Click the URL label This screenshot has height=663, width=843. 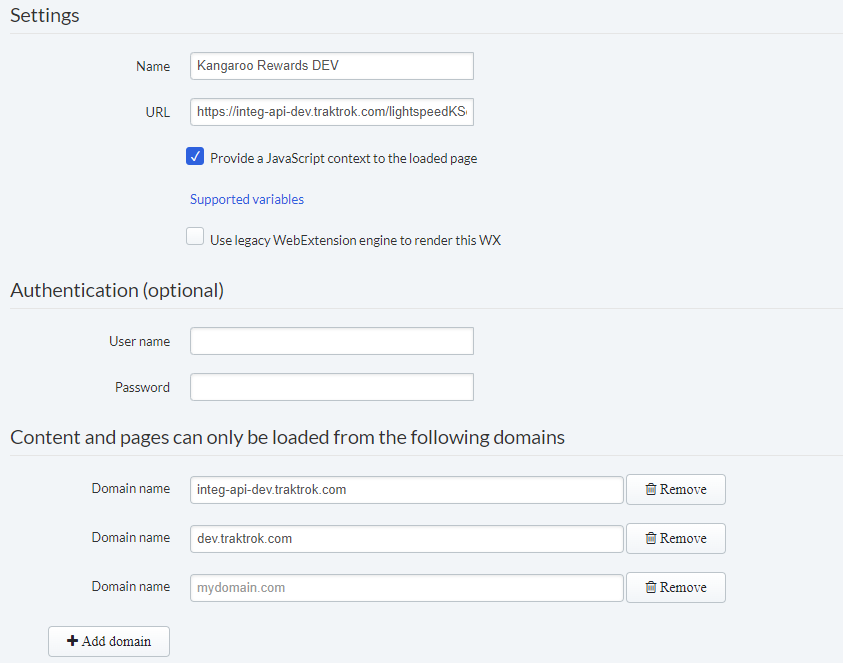tap(158, 112)
